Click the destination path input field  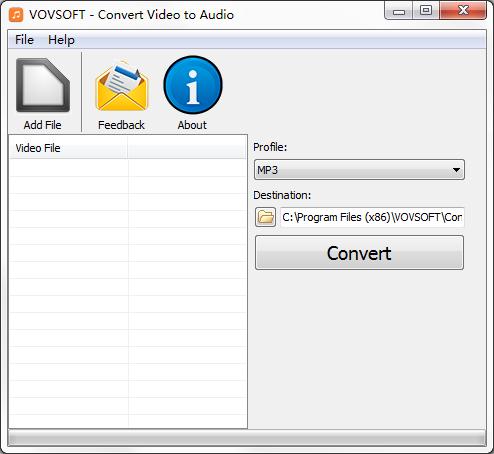[x=372, y=217]
